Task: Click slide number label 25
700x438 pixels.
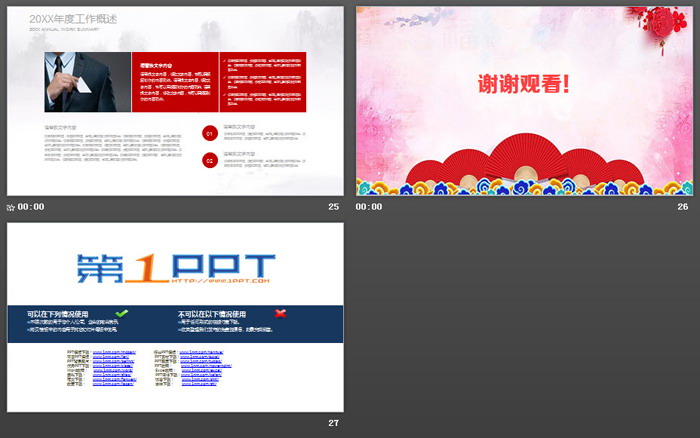Action: click(x=333, y=207)
